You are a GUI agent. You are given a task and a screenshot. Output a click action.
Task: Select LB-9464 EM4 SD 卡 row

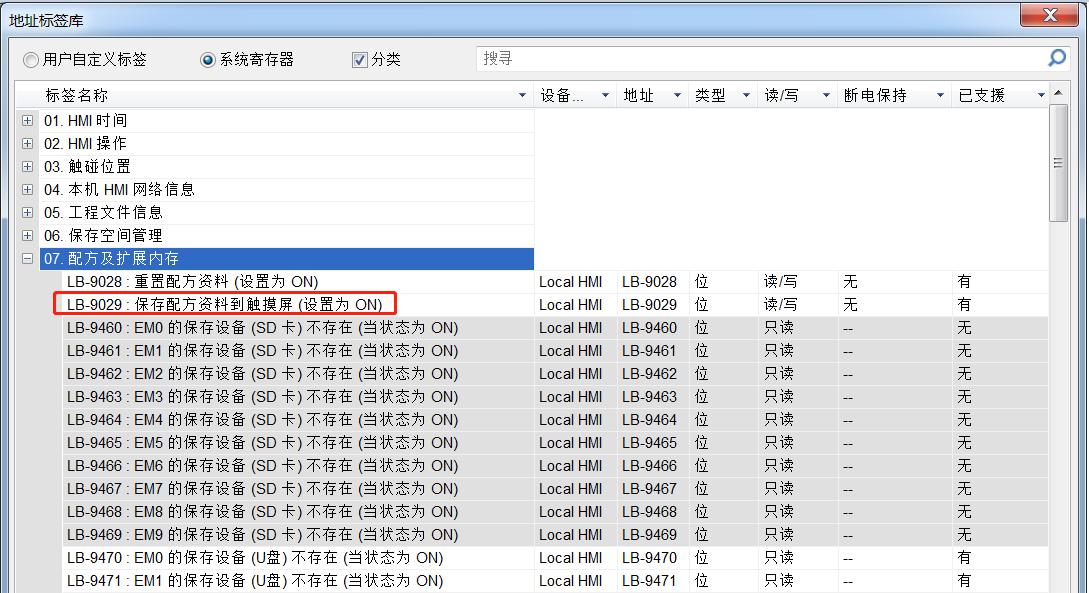tap(555, 419)
